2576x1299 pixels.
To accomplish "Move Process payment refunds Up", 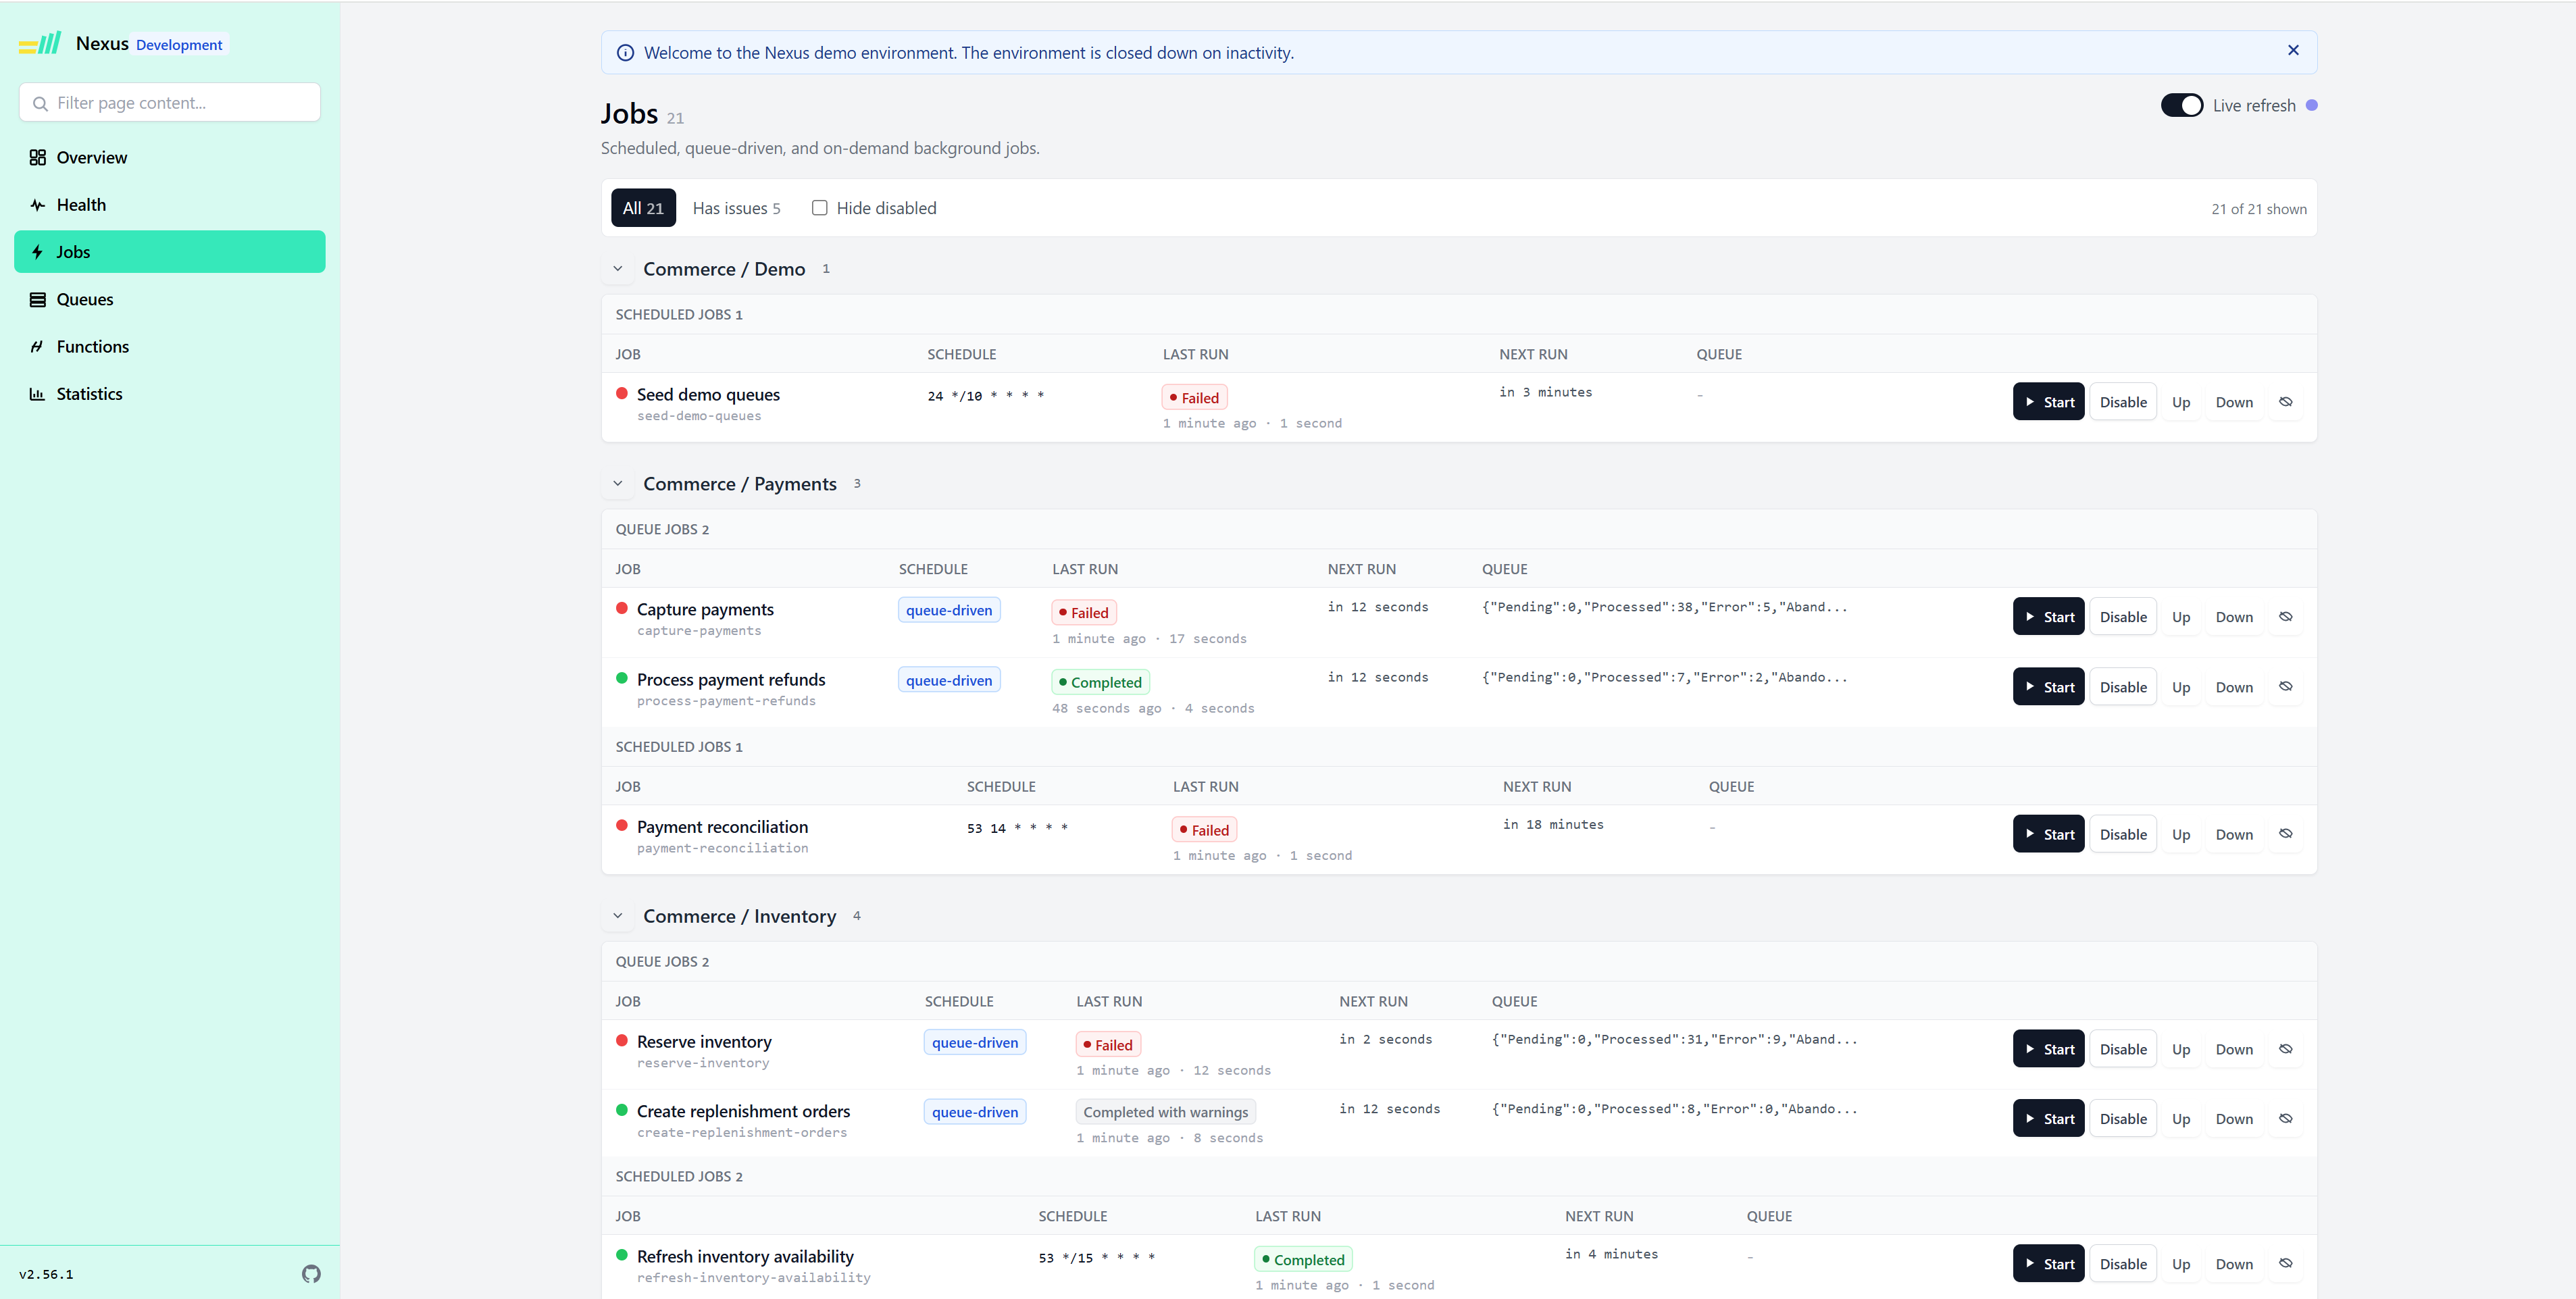I will [x=2181, y=687].
